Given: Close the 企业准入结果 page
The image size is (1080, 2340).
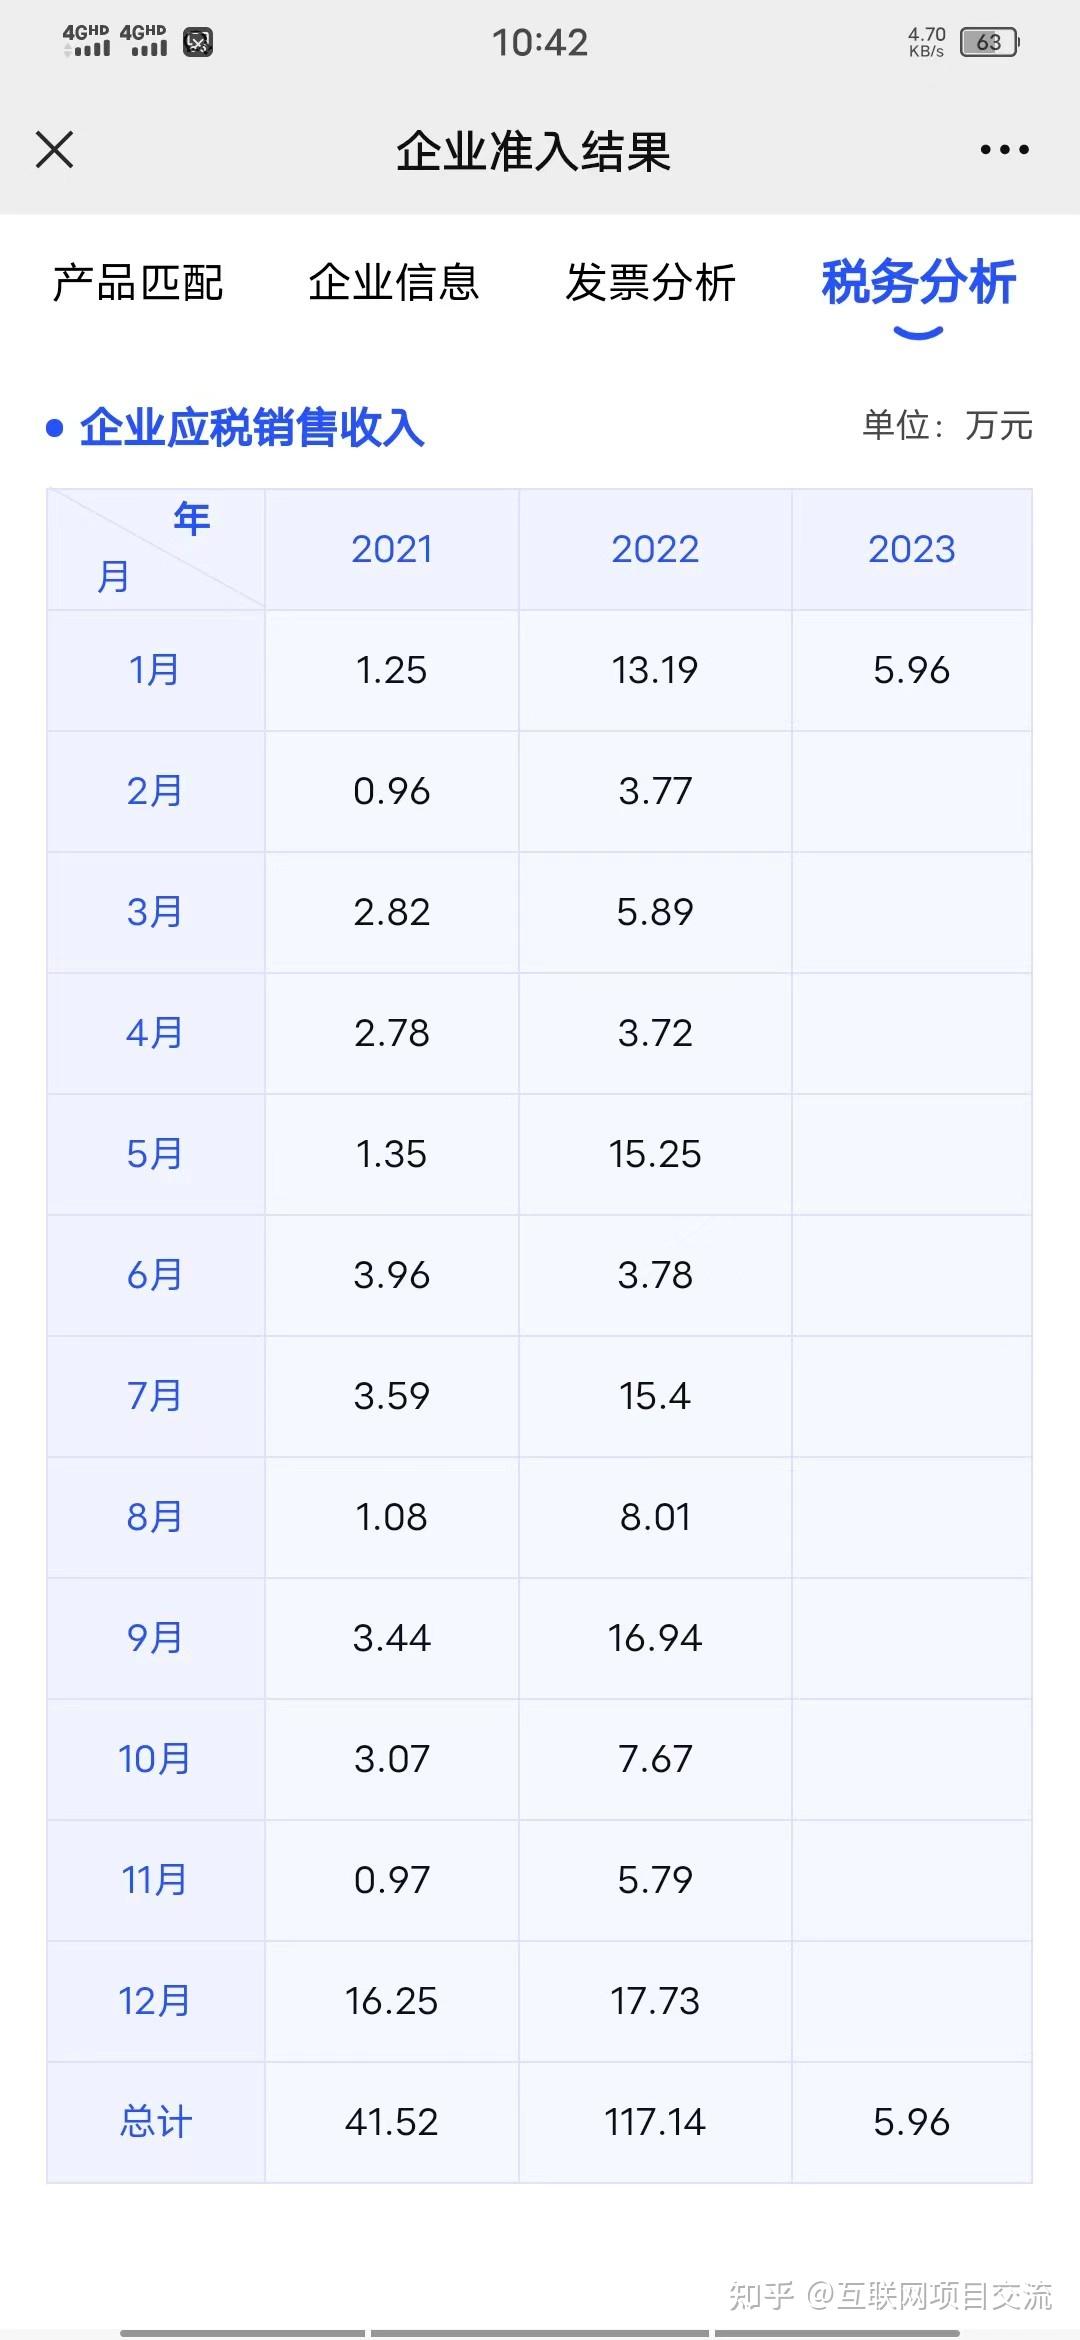Looking at the screenshot, I should click(x=54, y=150).
